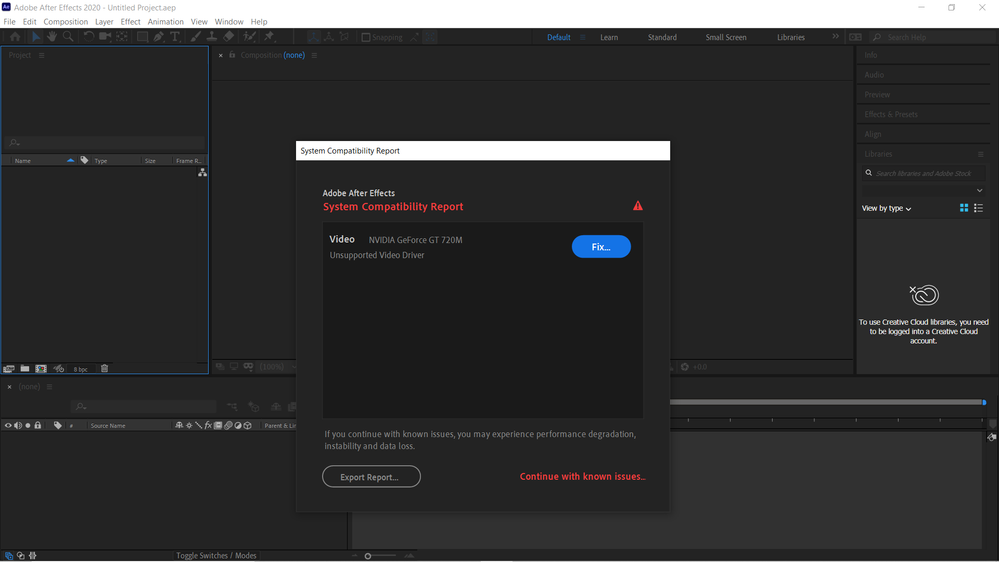Select the Type text tool

tap(175, 37)
